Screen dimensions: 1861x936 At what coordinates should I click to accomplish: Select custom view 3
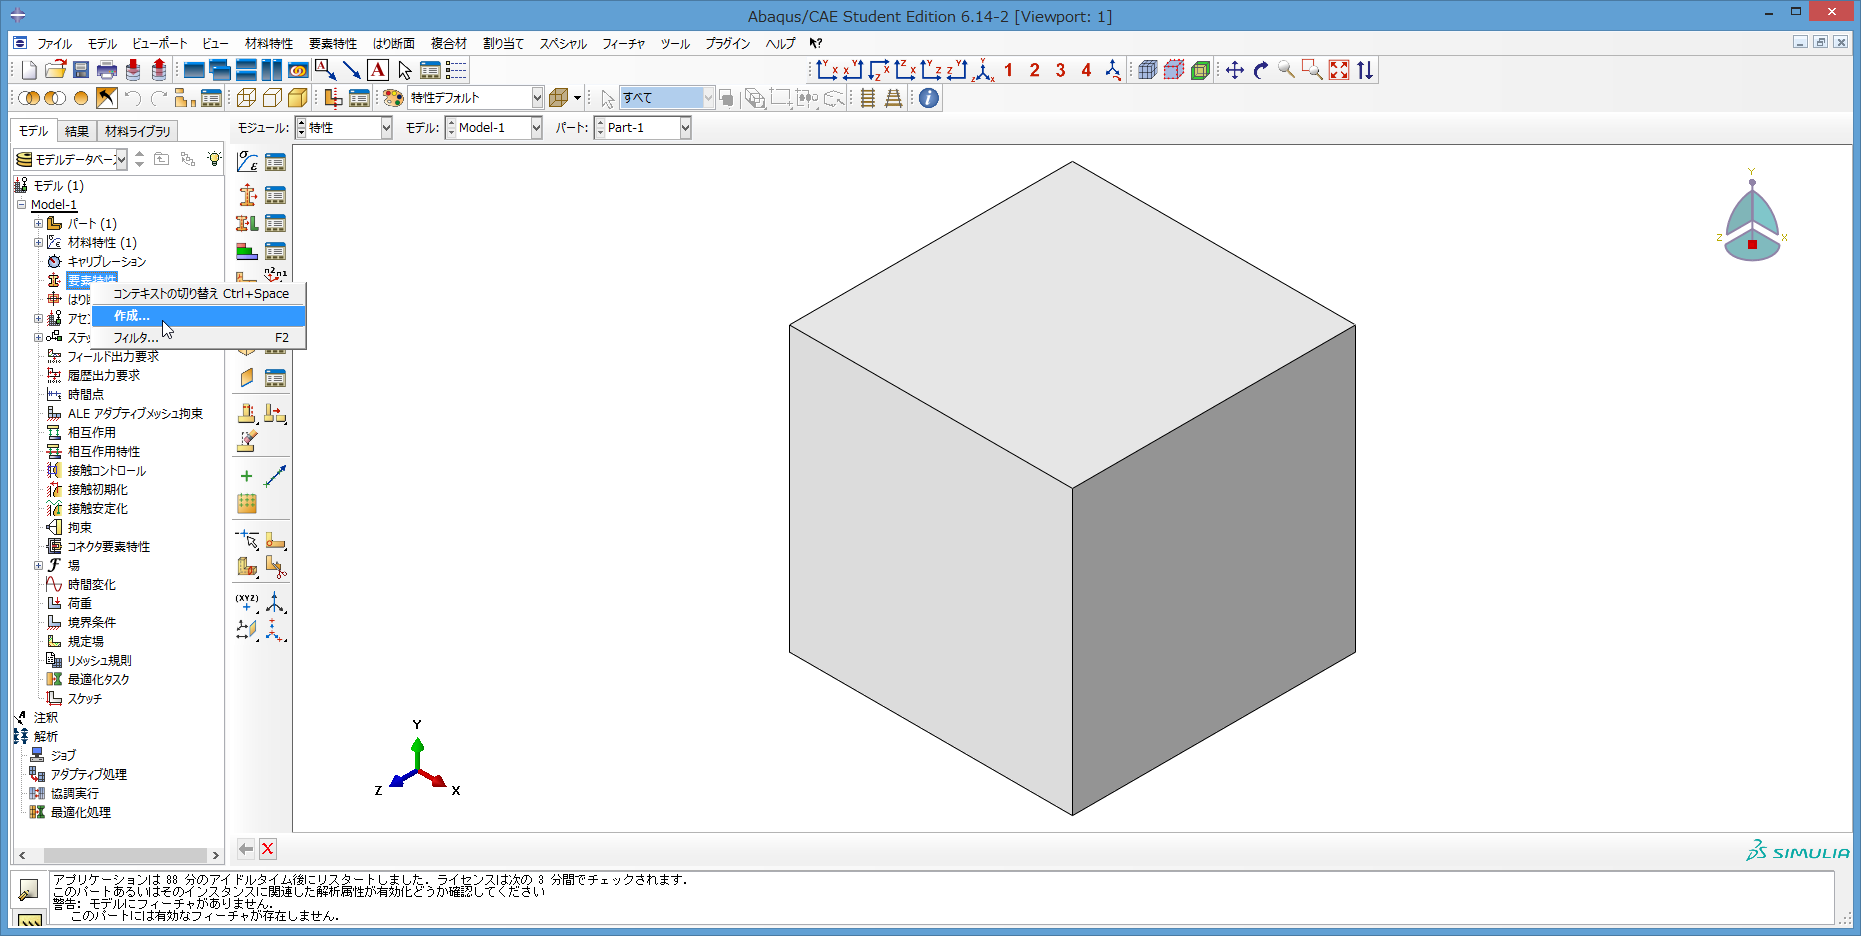point(1061,70)
